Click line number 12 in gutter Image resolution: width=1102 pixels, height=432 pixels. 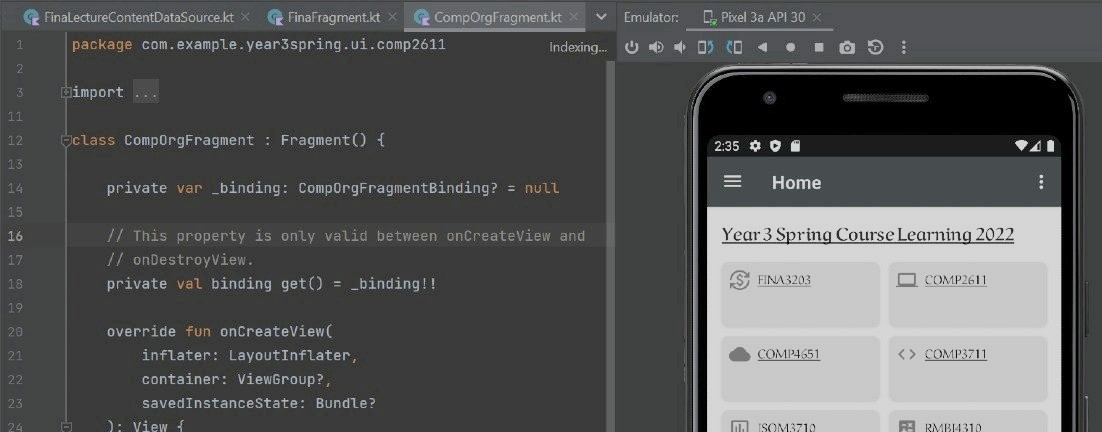point(15,140)
